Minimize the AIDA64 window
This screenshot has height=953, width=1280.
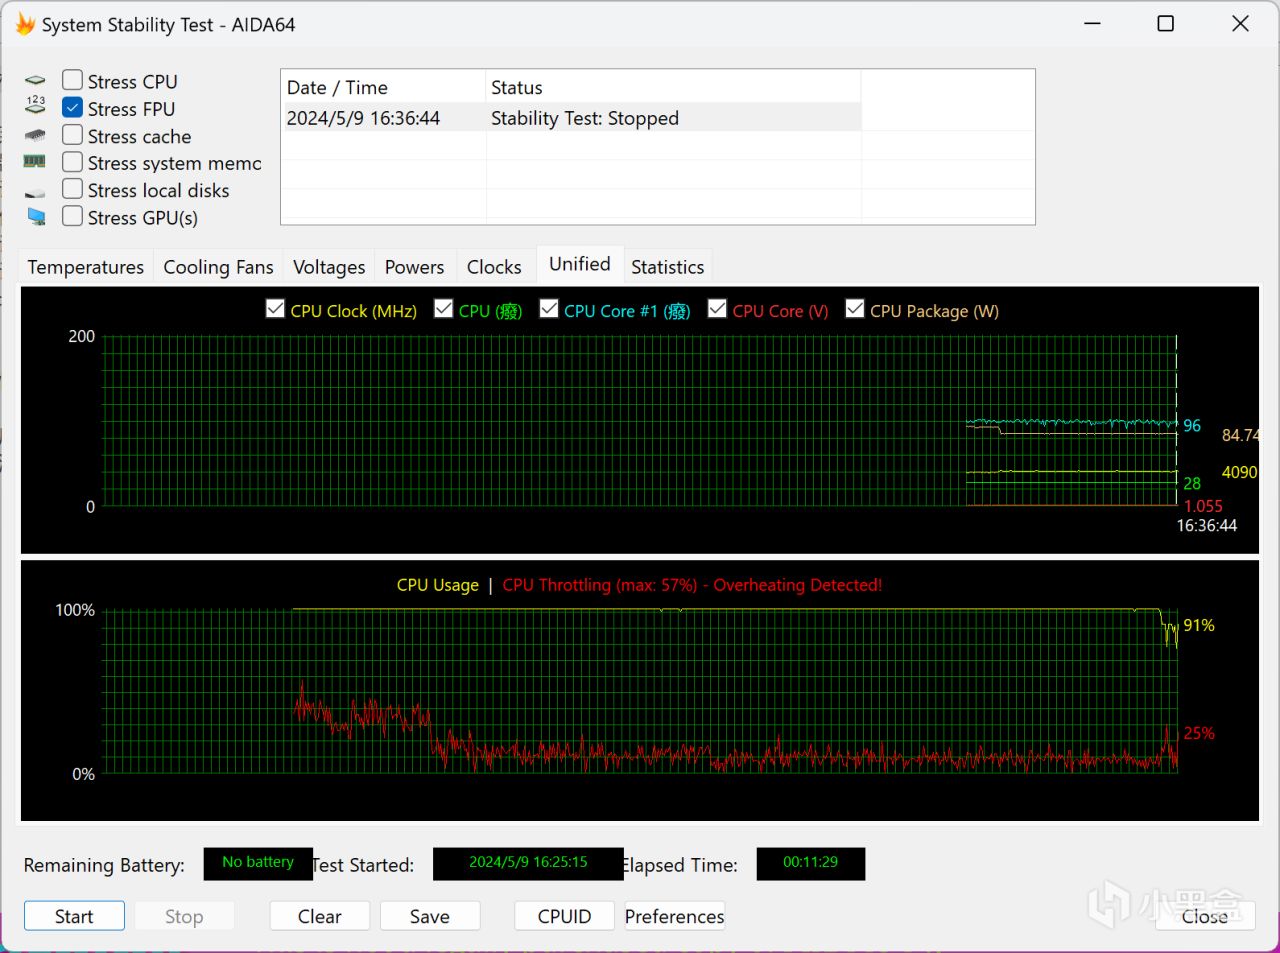coord(1092,24)
